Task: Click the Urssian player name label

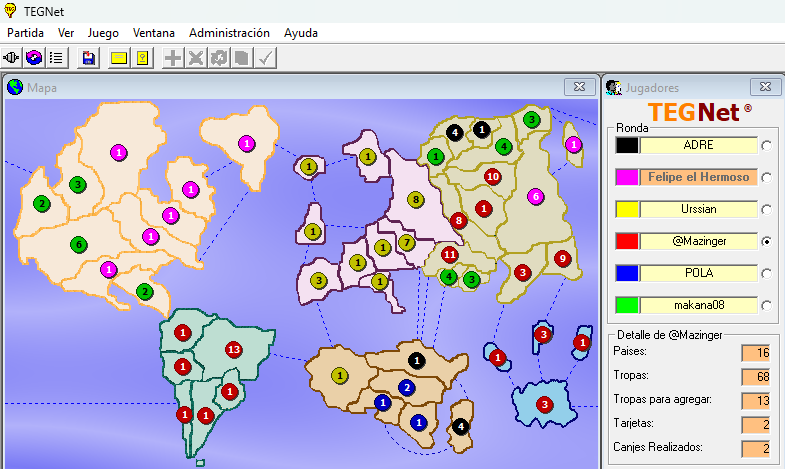Action: click(x=698, y=209)
